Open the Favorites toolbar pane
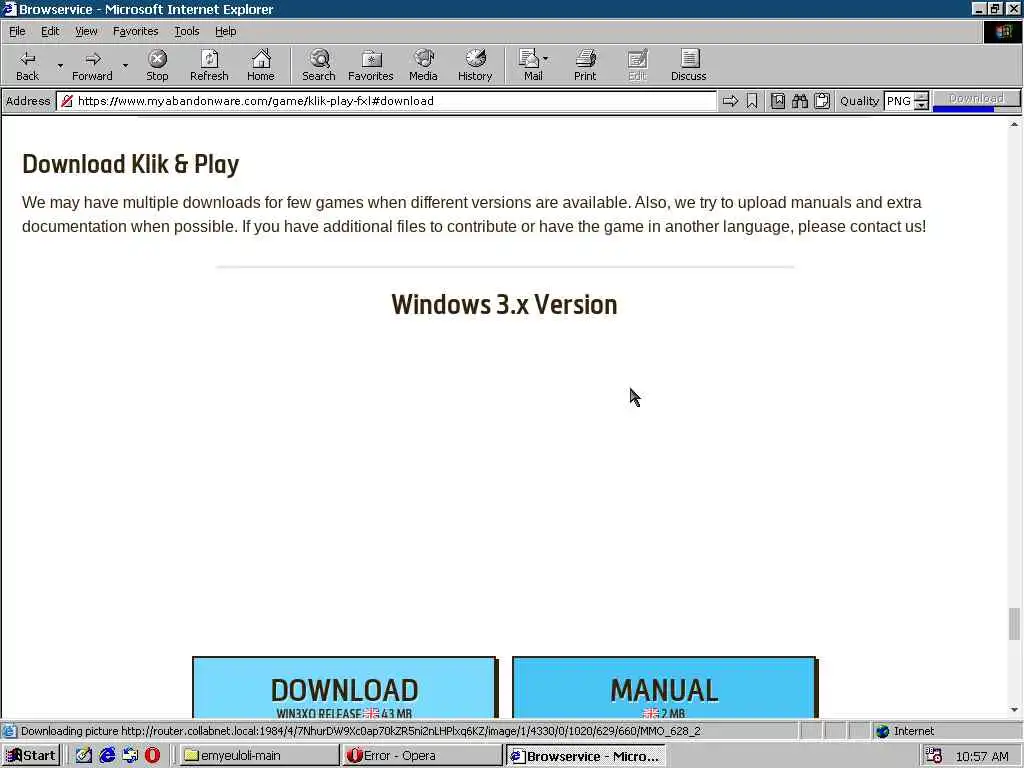Screen dimensions: 1024x768 pos(371,65)
